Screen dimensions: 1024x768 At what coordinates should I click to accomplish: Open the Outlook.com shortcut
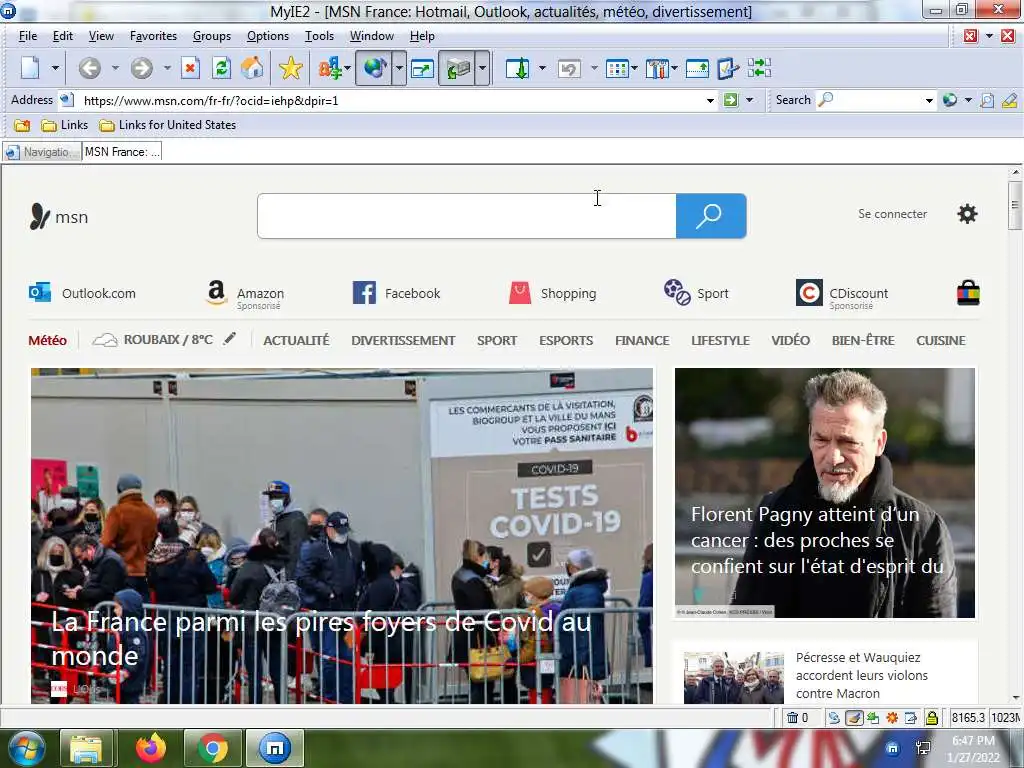tap(82, 293)
